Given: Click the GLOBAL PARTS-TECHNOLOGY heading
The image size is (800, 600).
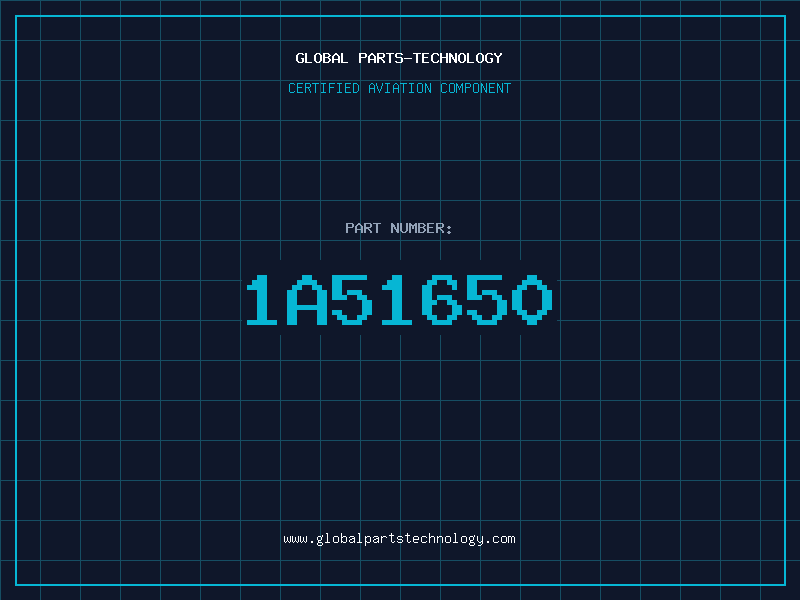Looking at the screenshot, I should click(x=399, y=58).
